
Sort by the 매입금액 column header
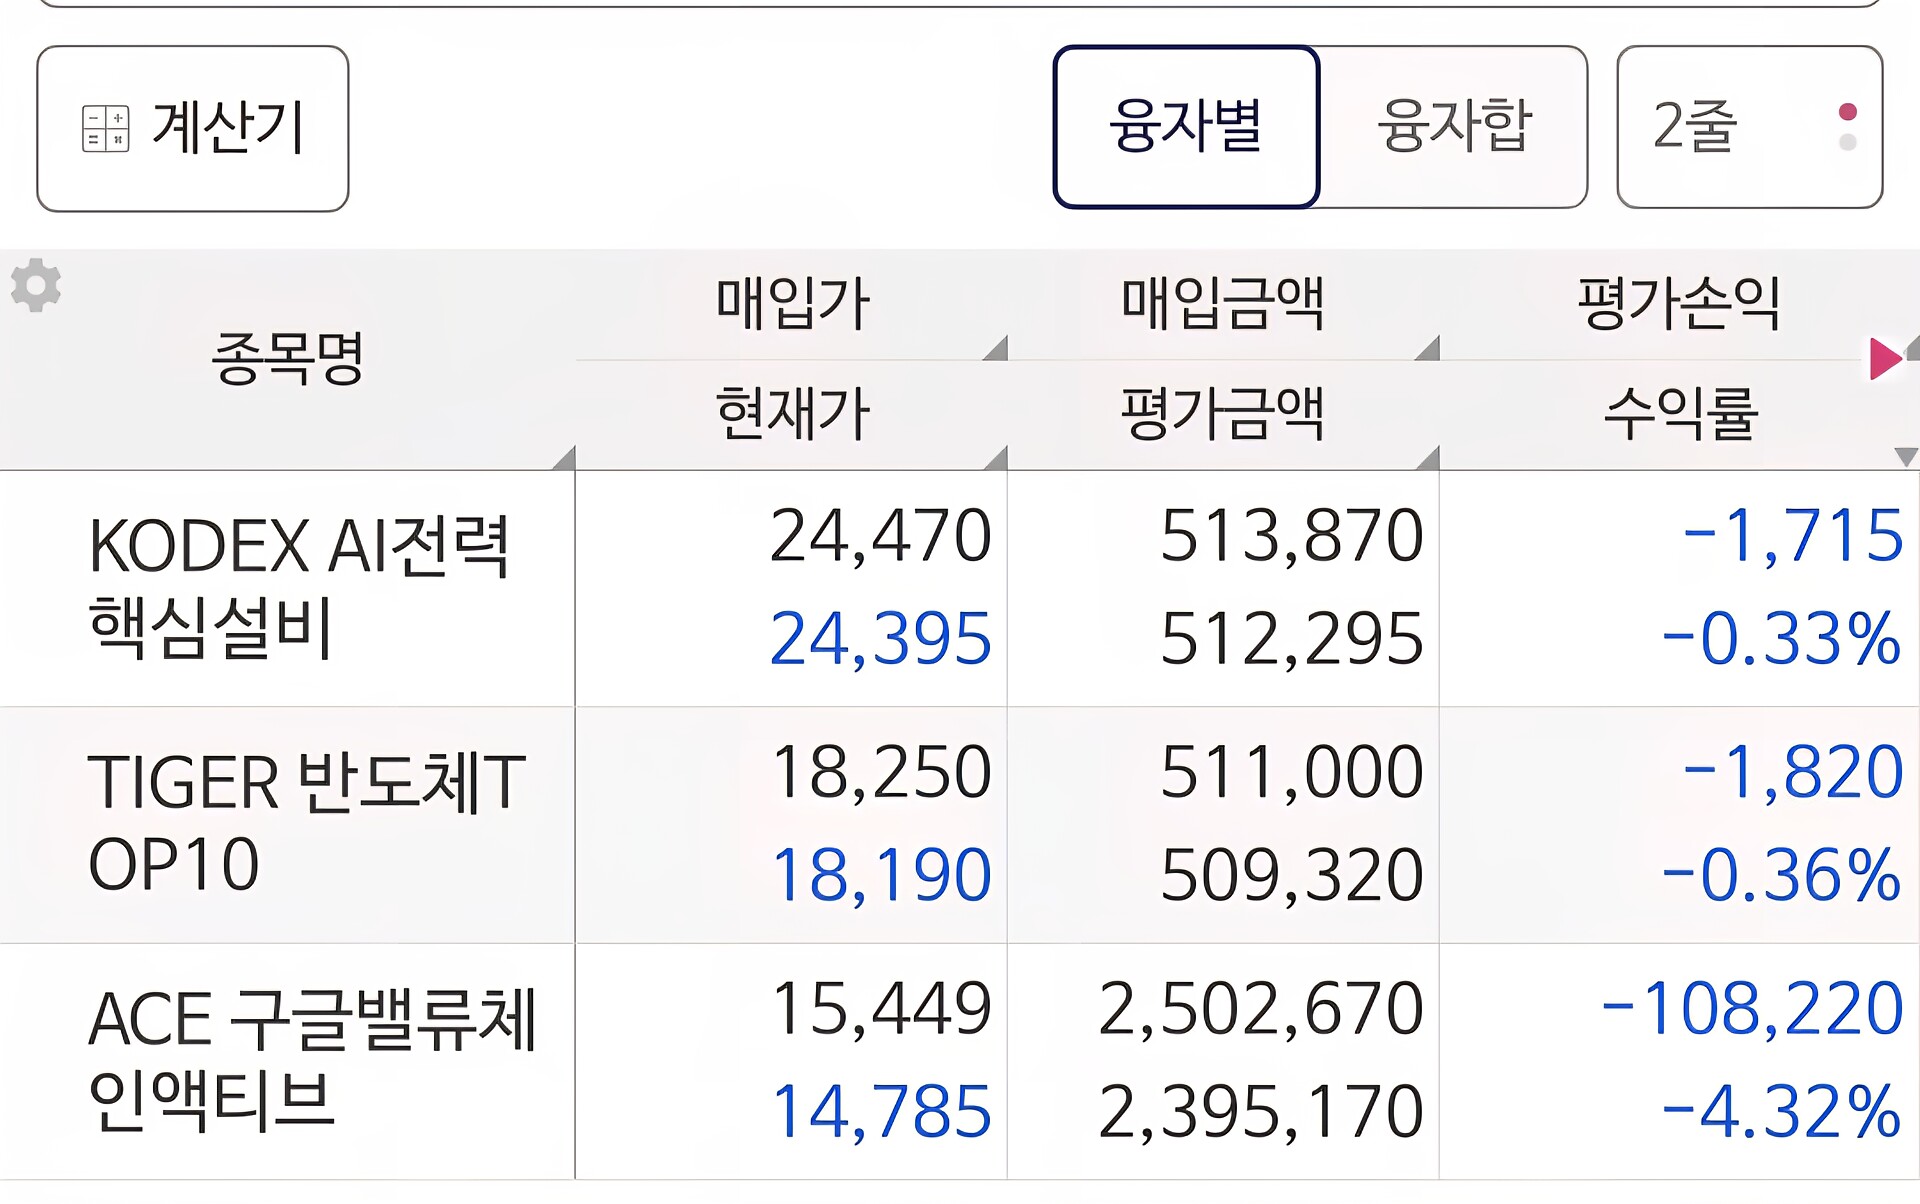(1222, 304)
